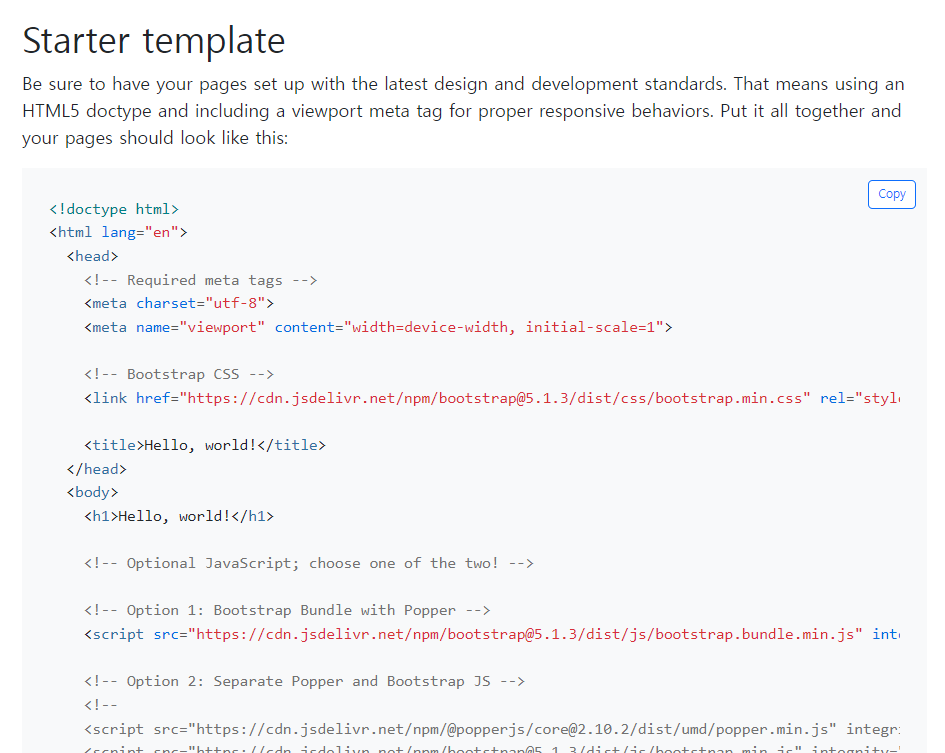Click the meta charset="utf-8" line

179,303
